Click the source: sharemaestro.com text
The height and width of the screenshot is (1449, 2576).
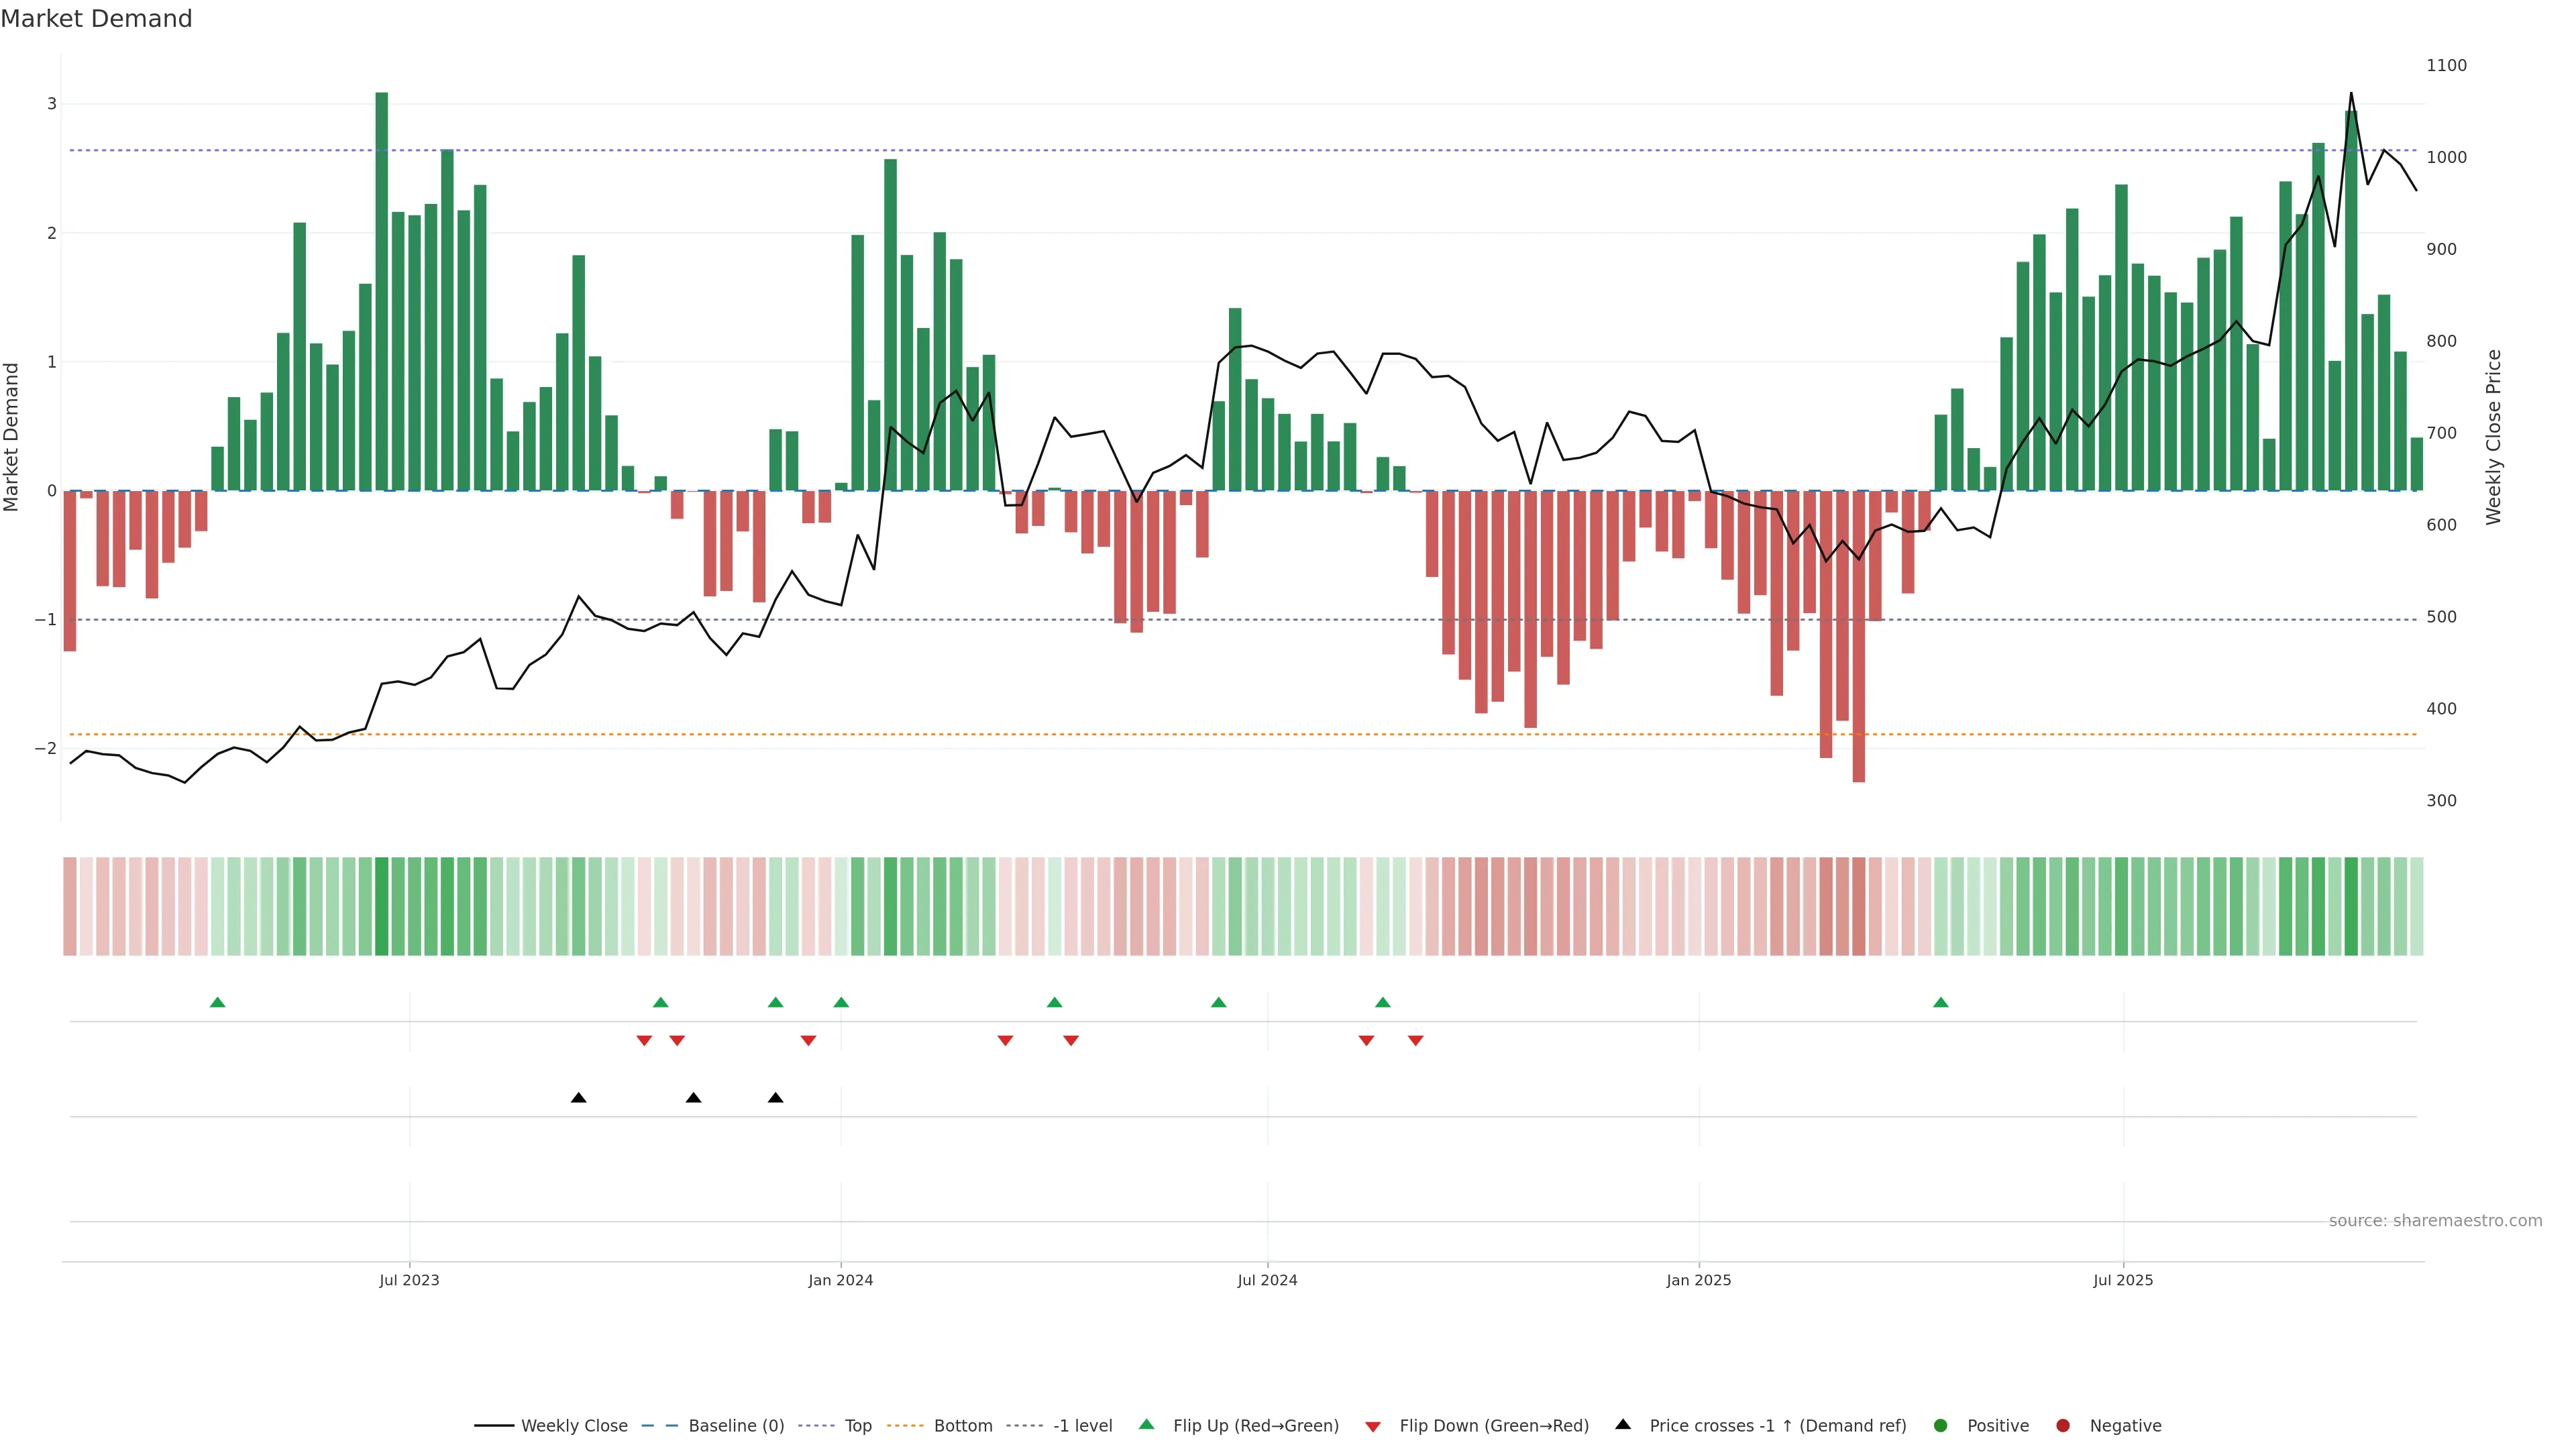(2435, 1221)
